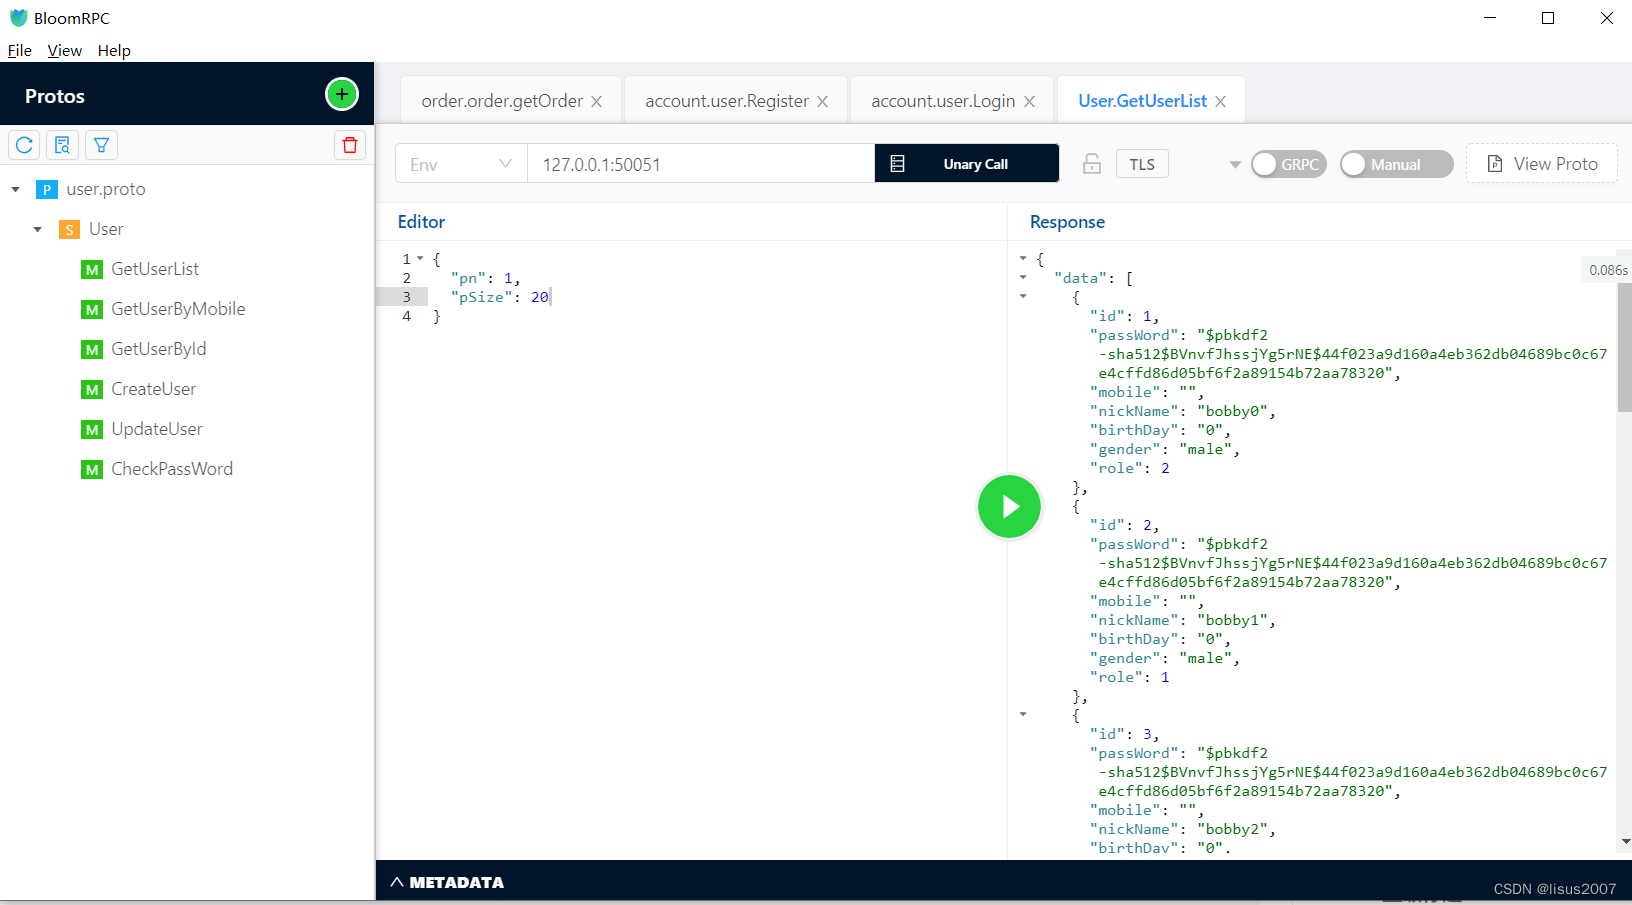
Task: Open the dropdown arrow left of GRPC switch
Action: click(1235, 165)
